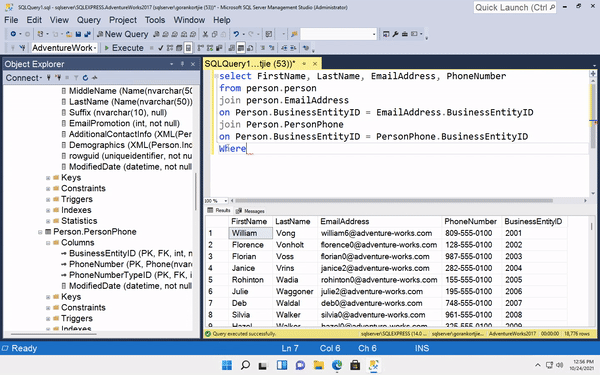This screenshot has height=375, width=600.
Task: Click the Object Explorer horizontal scrollbar
Action: coord(54,334)
